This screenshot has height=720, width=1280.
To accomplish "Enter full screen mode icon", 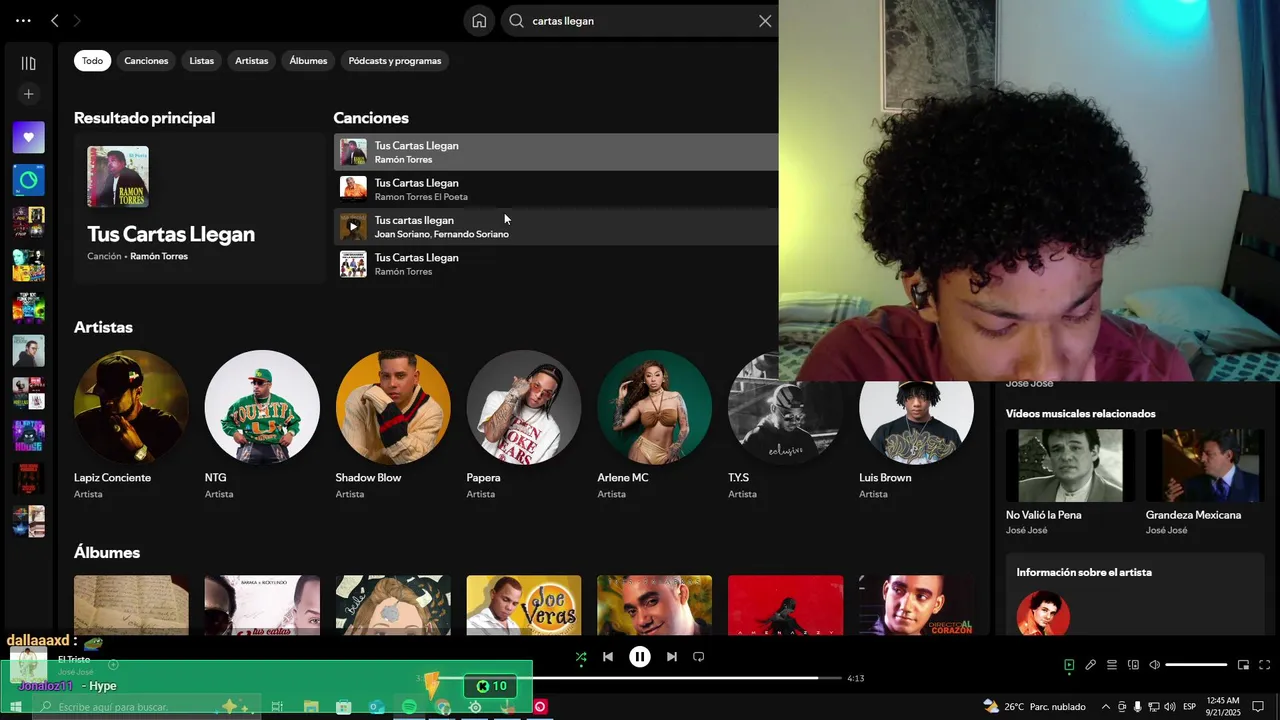I will 1264,665.
